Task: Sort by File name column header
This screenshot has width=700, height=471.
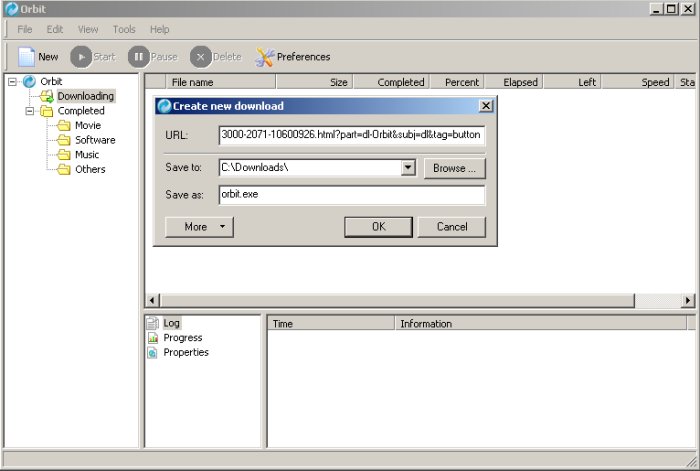Action: click(221, 82)
